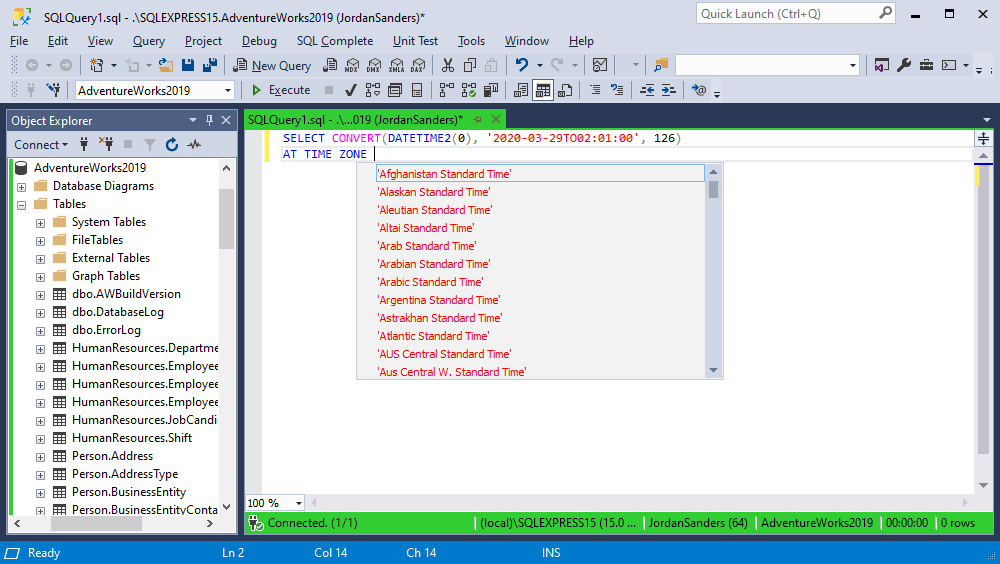
Task: Click the Undo arrow icon
Action: 522,65
